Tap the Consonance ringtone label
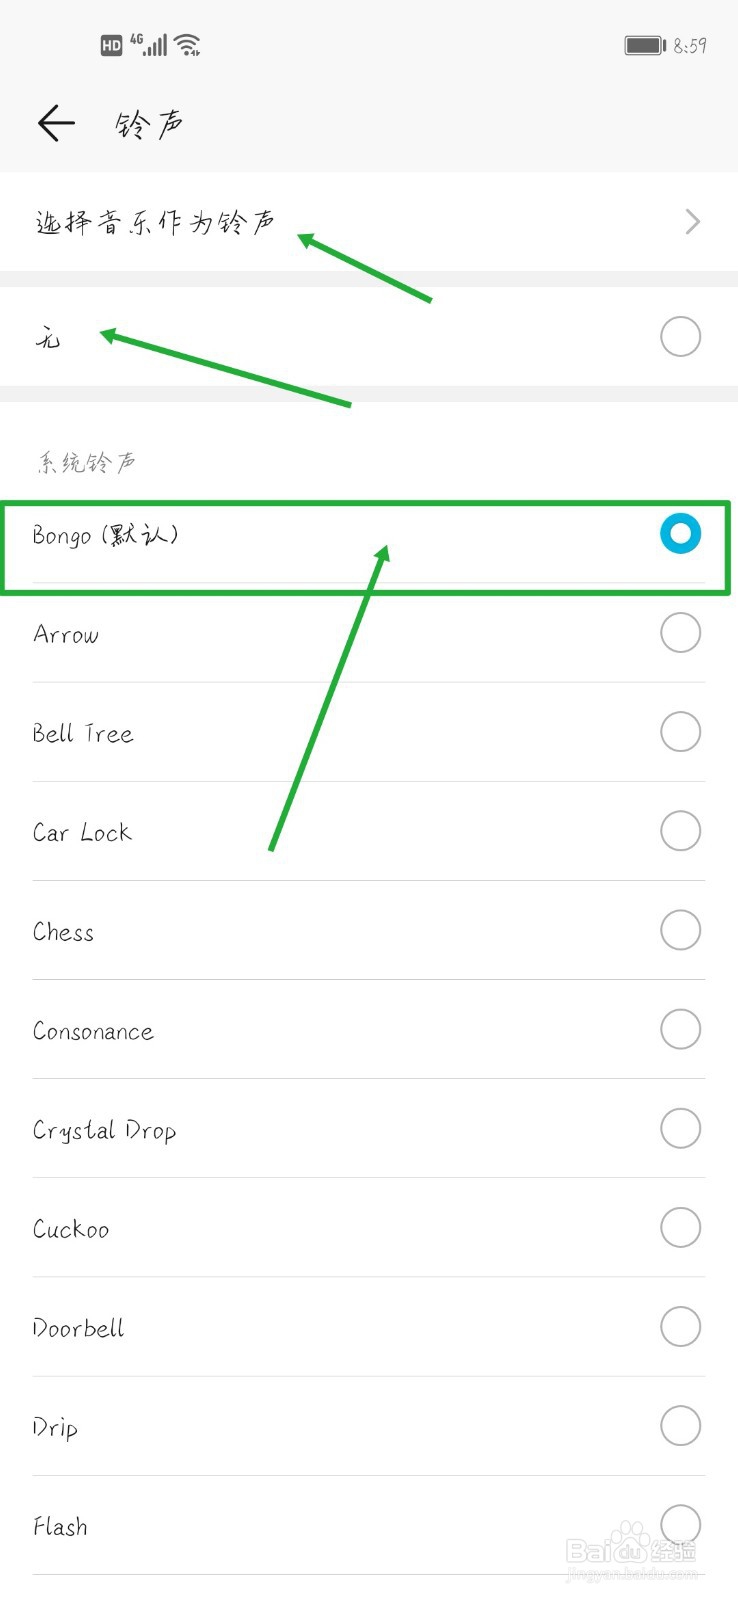The image size is (738, 1600). pyautogui.click(x=93, y=1031)
